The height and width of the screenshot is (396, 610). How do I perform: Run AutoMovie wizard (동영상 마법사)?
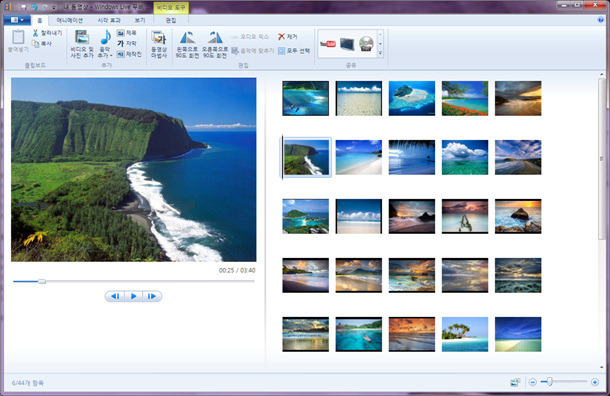click(159, 44)
